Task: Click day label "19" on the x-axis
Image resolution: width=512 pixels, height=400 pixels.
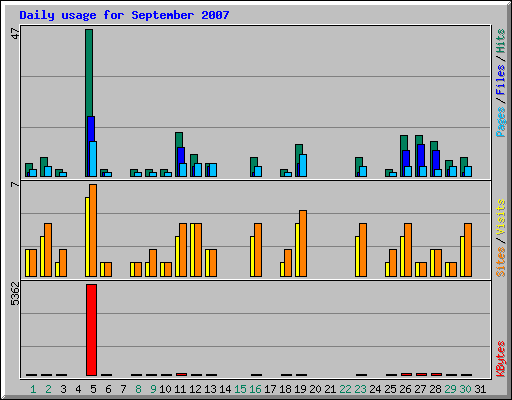Action: click(300, 389)
